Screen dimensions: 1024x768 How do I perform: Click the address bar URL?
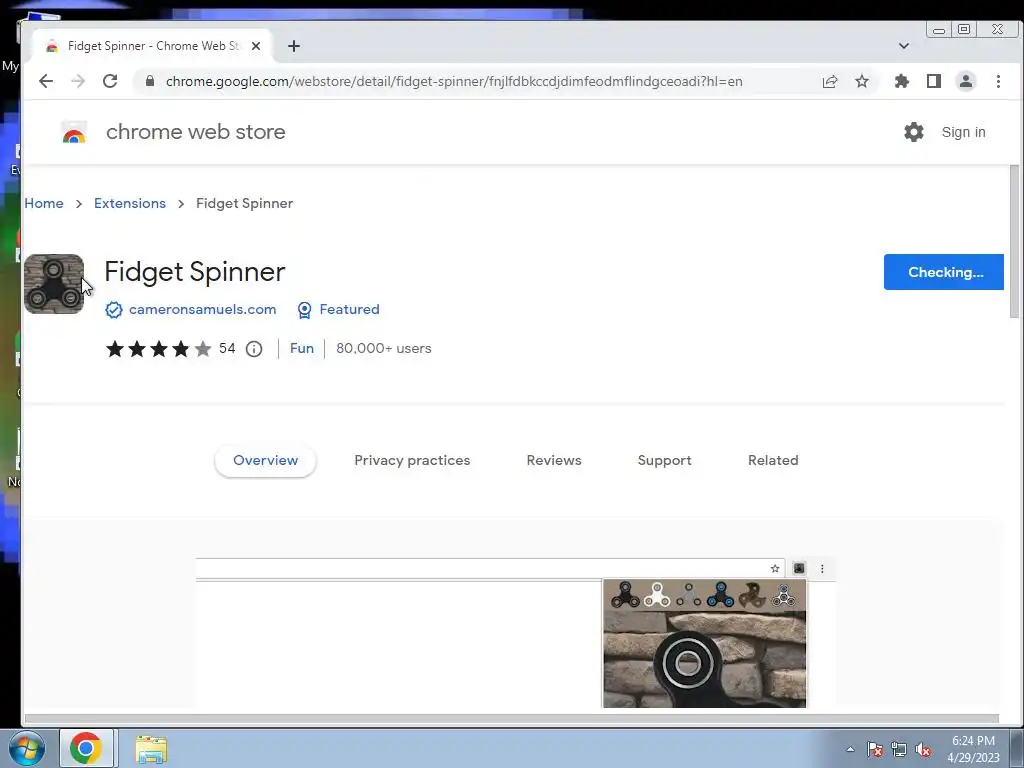(x=454, y=81)
